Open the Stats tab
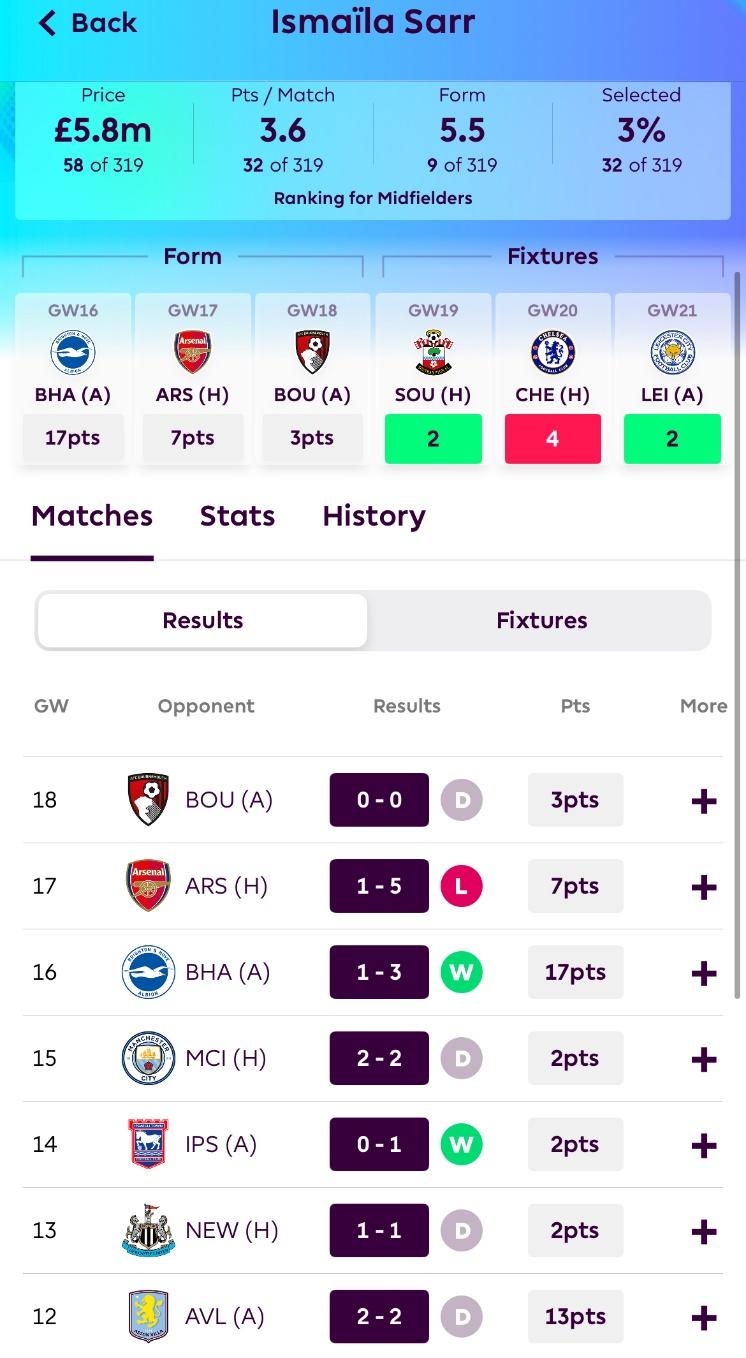Image resolution: width=746 pixels, height=1358 pixels. (x=237, y=516)
